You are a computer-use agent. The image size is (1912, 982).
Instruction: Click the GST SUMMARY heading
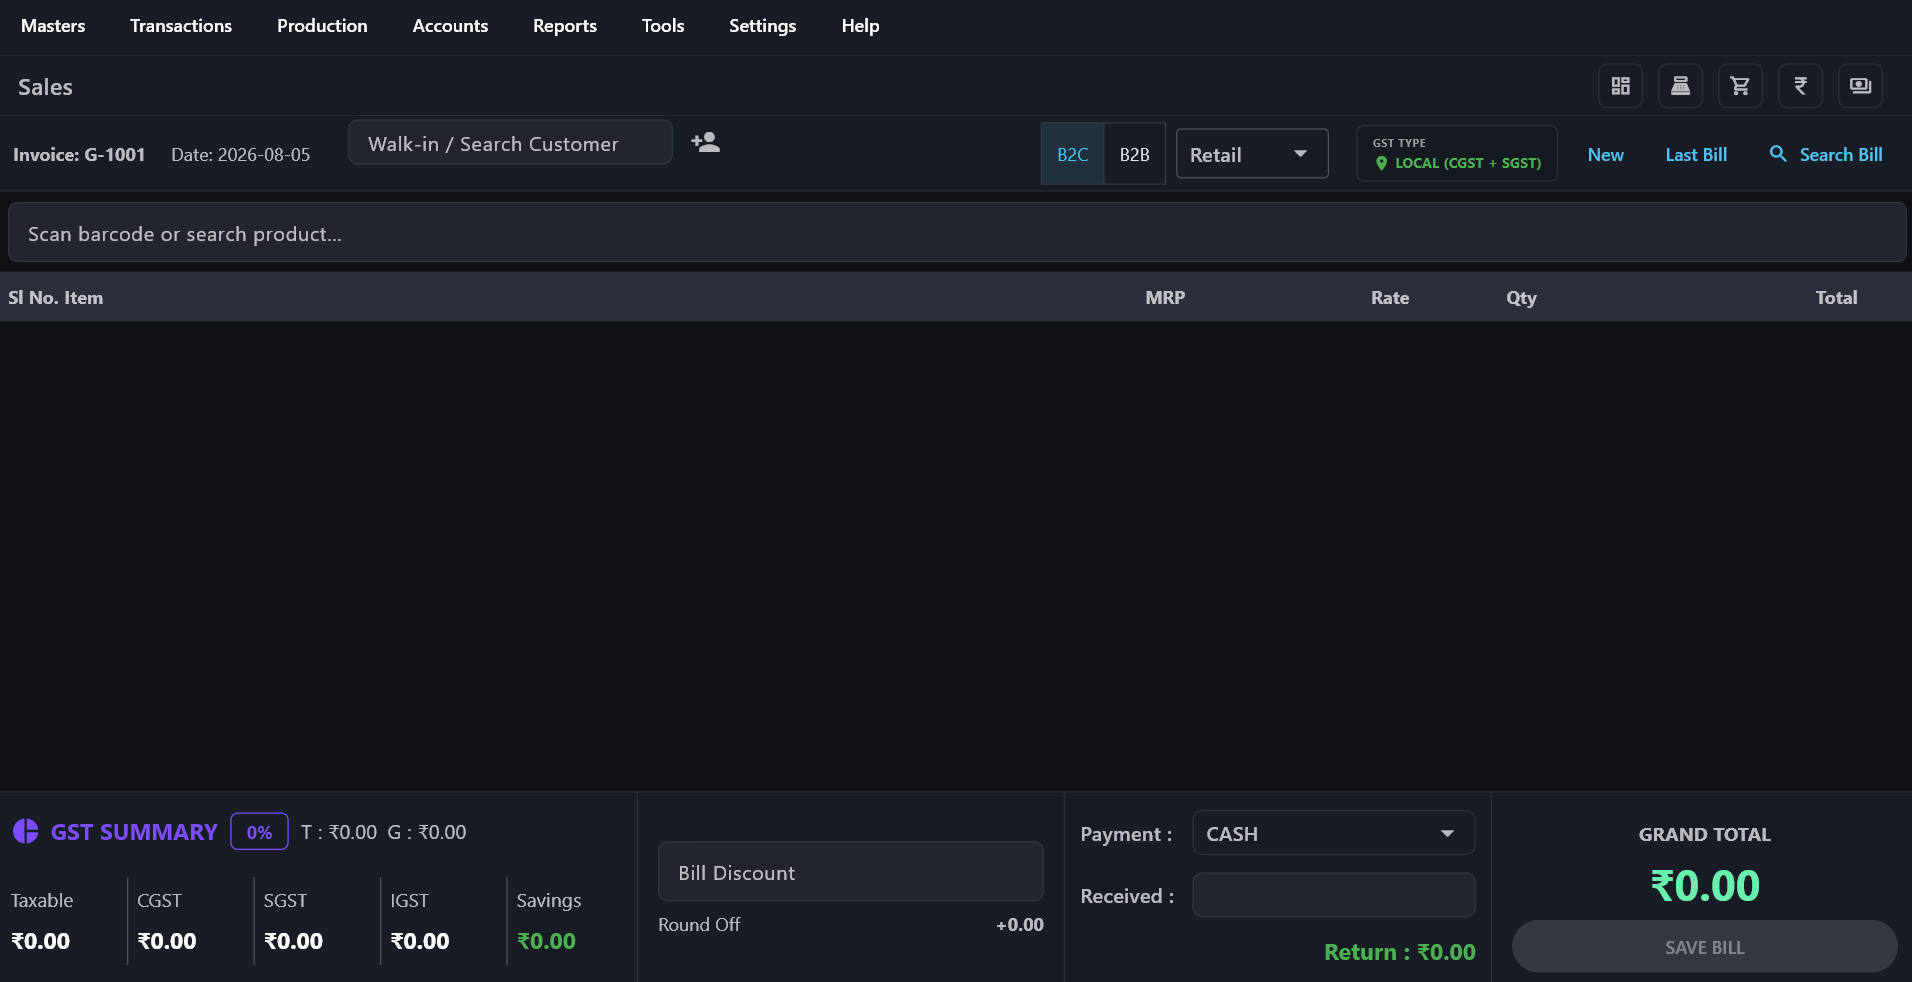(134, 832)
